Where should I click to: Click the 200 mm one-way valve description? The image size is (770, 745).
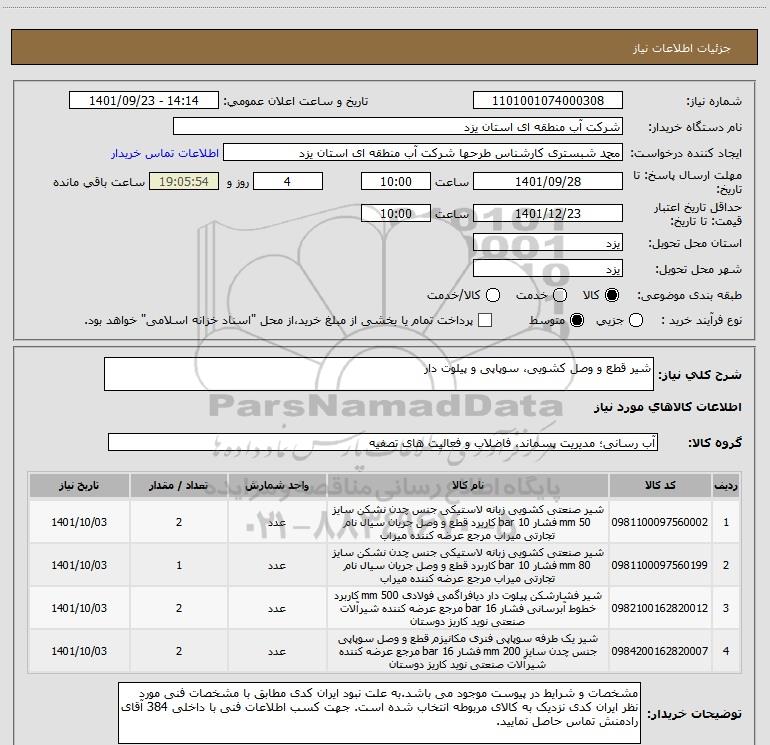(468, 651)
